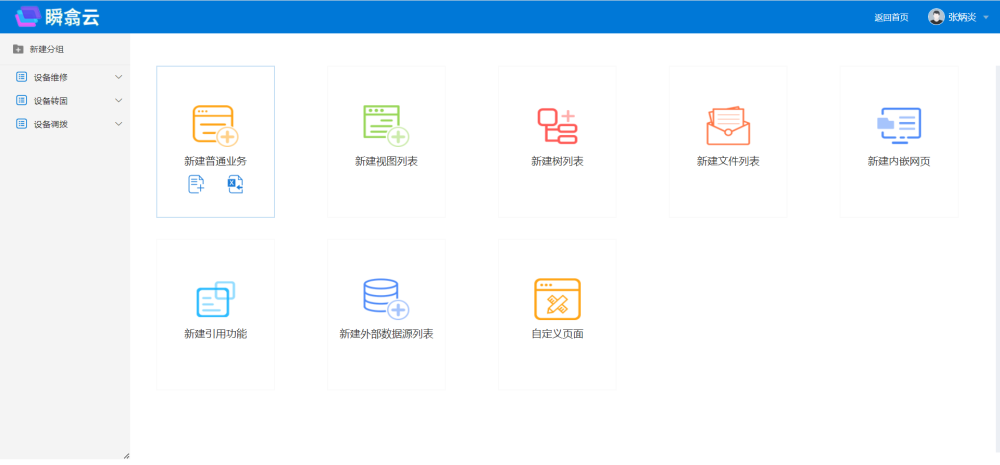
Task: Click the 新建分组 button
Action: point(40,49)
